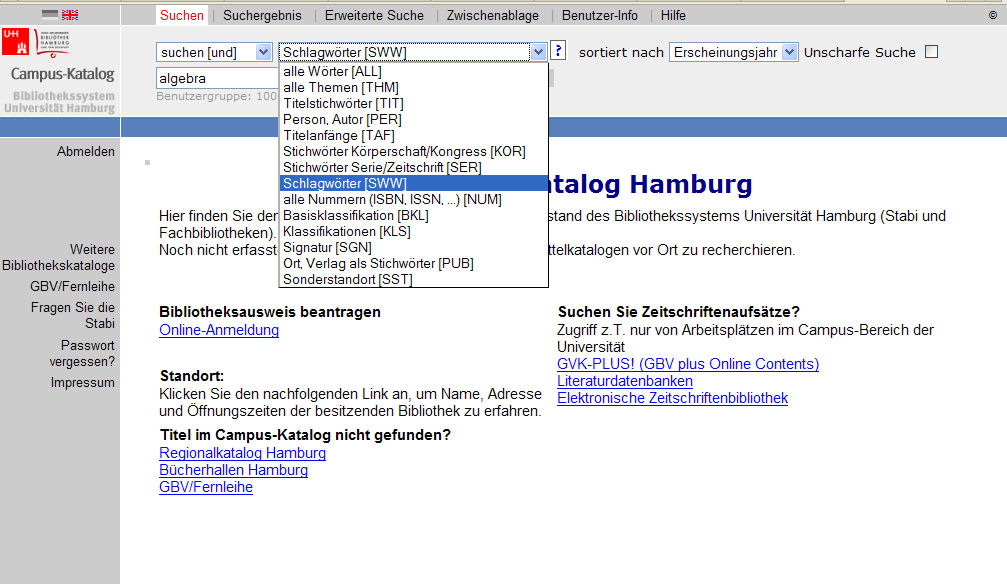The height and width of the screenshot is (584, 1007).
Task: Open the Impressum link
Action: (83, 383)
